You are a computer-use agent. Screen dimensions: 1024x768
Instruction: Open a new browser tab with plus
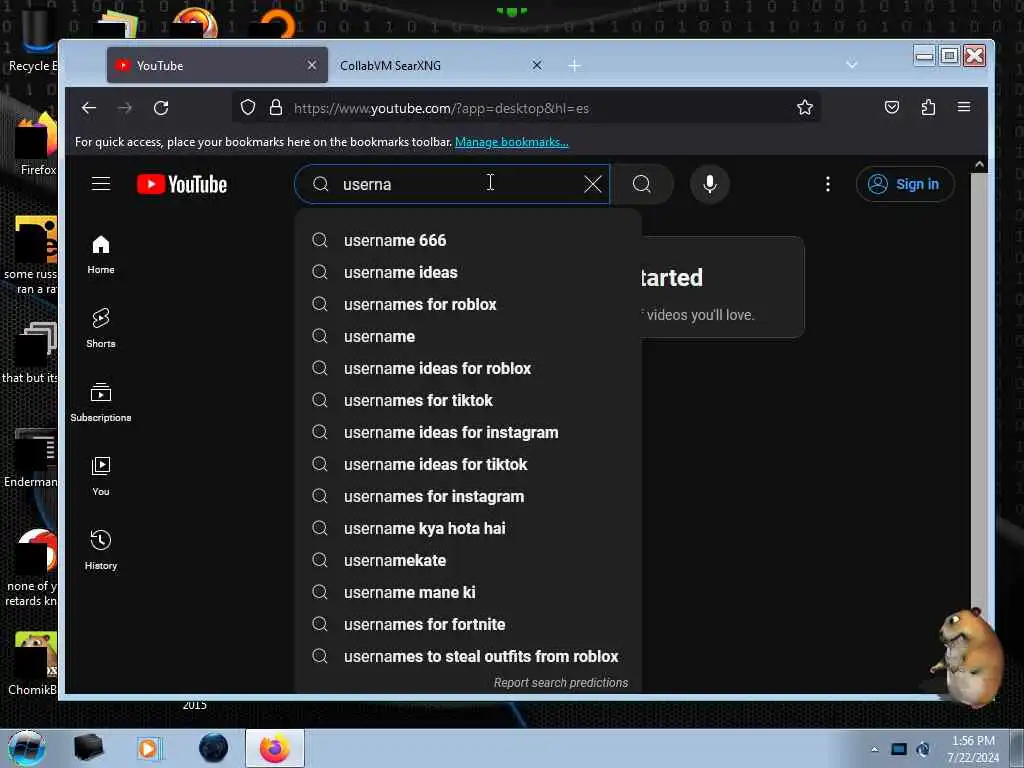click(574, 65)
